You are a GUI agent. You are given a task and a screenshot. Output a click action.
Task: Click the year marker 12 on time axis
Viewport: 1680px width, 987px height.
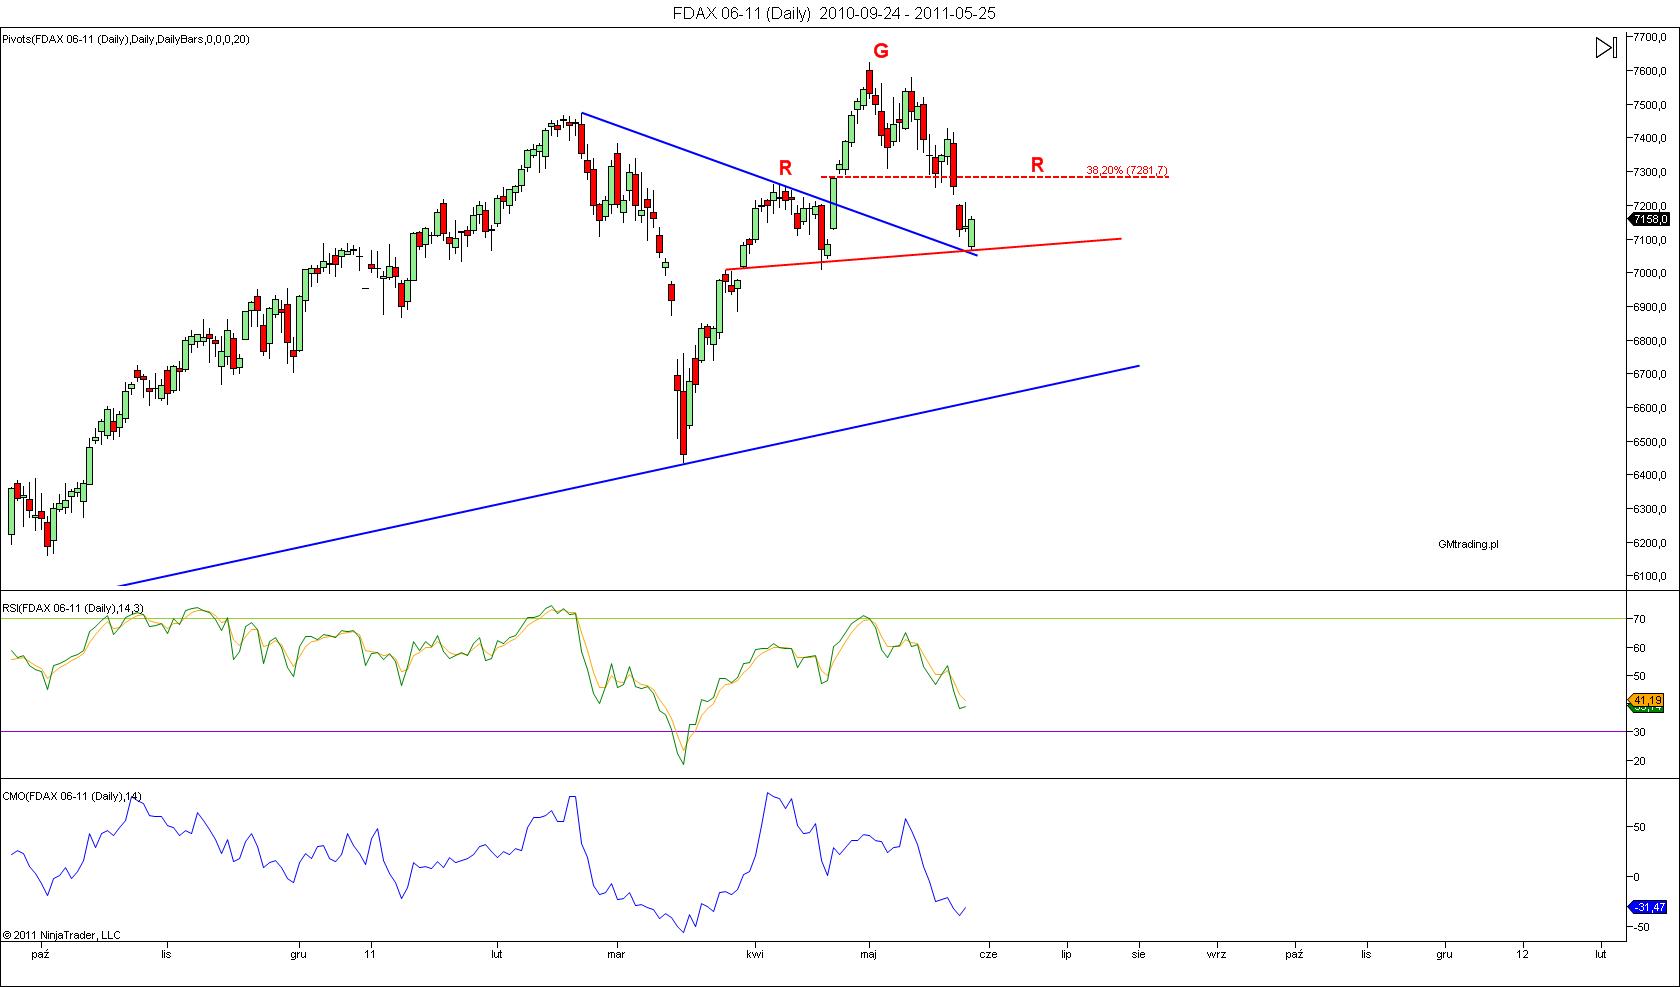pos(1523,954)
